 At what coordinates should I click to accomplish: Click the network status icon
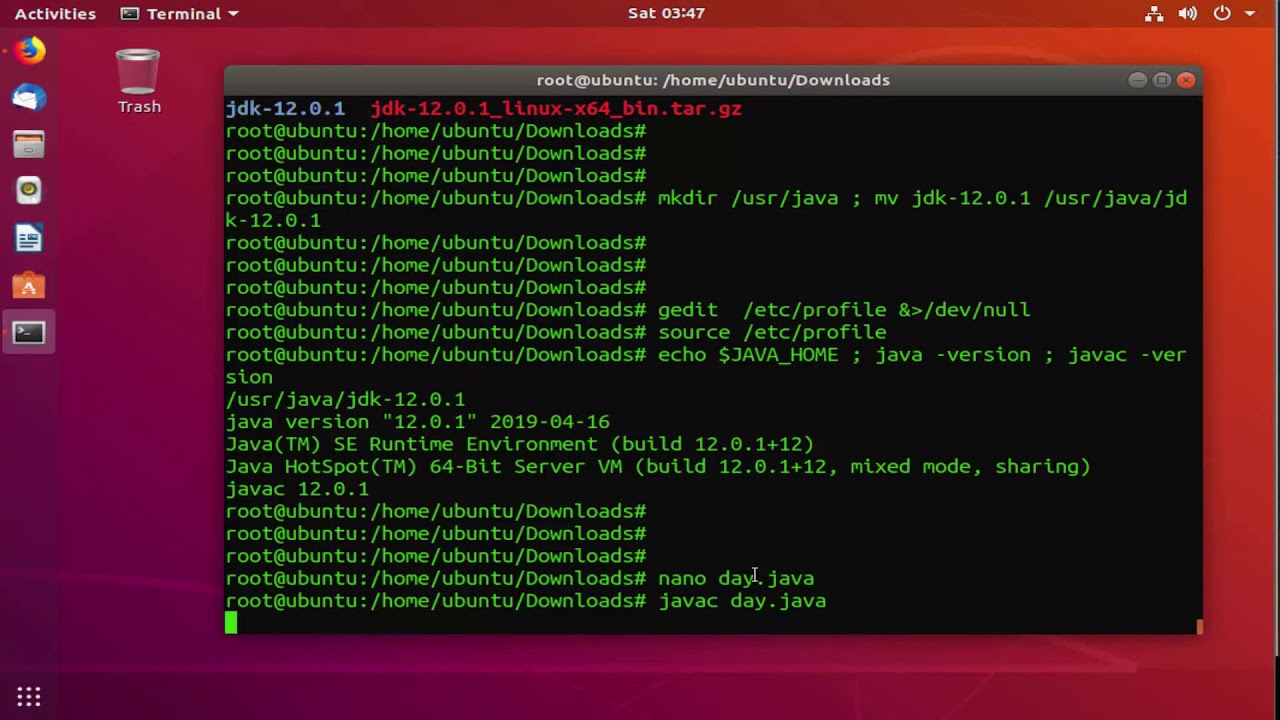pyautogui.click(x=1154, y=14)
